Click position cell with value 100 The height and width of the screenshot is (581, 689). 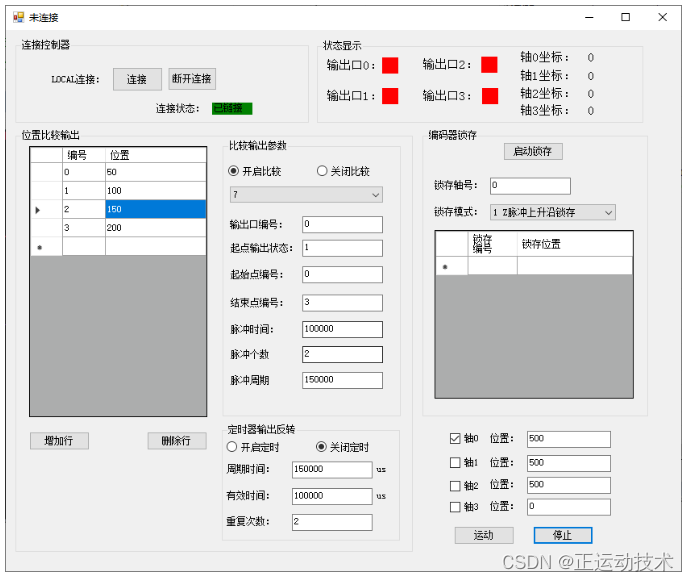156,190
